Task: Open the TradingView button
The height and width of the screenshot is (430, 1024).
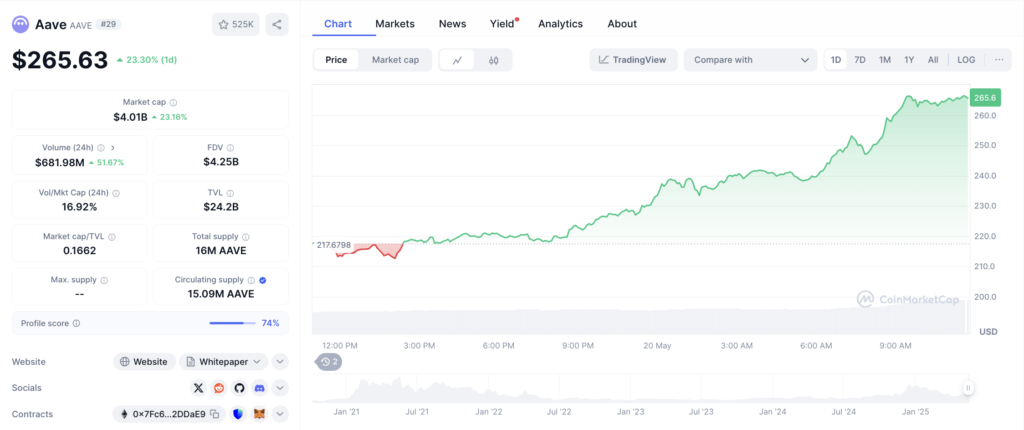Action: (x=633, y=60)
